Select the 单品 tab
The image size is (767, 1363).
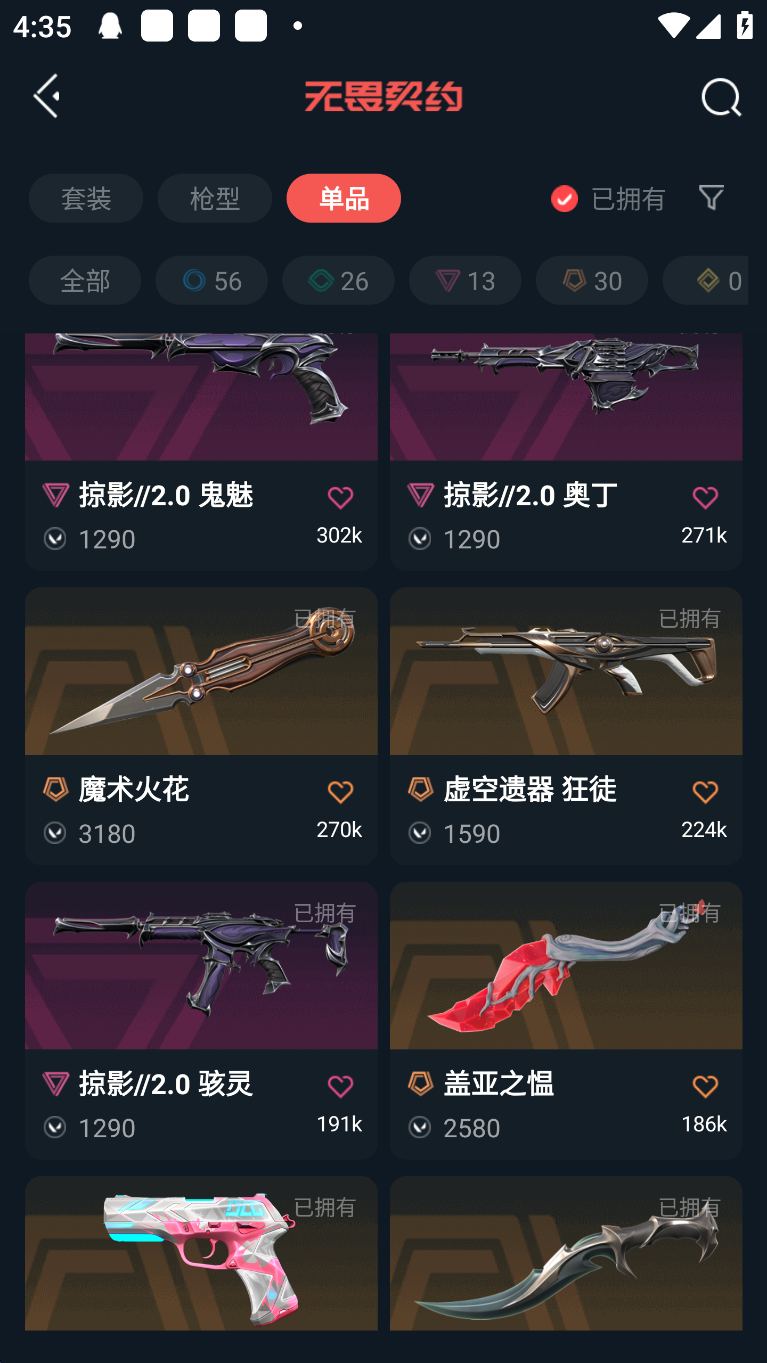point(344,198)
